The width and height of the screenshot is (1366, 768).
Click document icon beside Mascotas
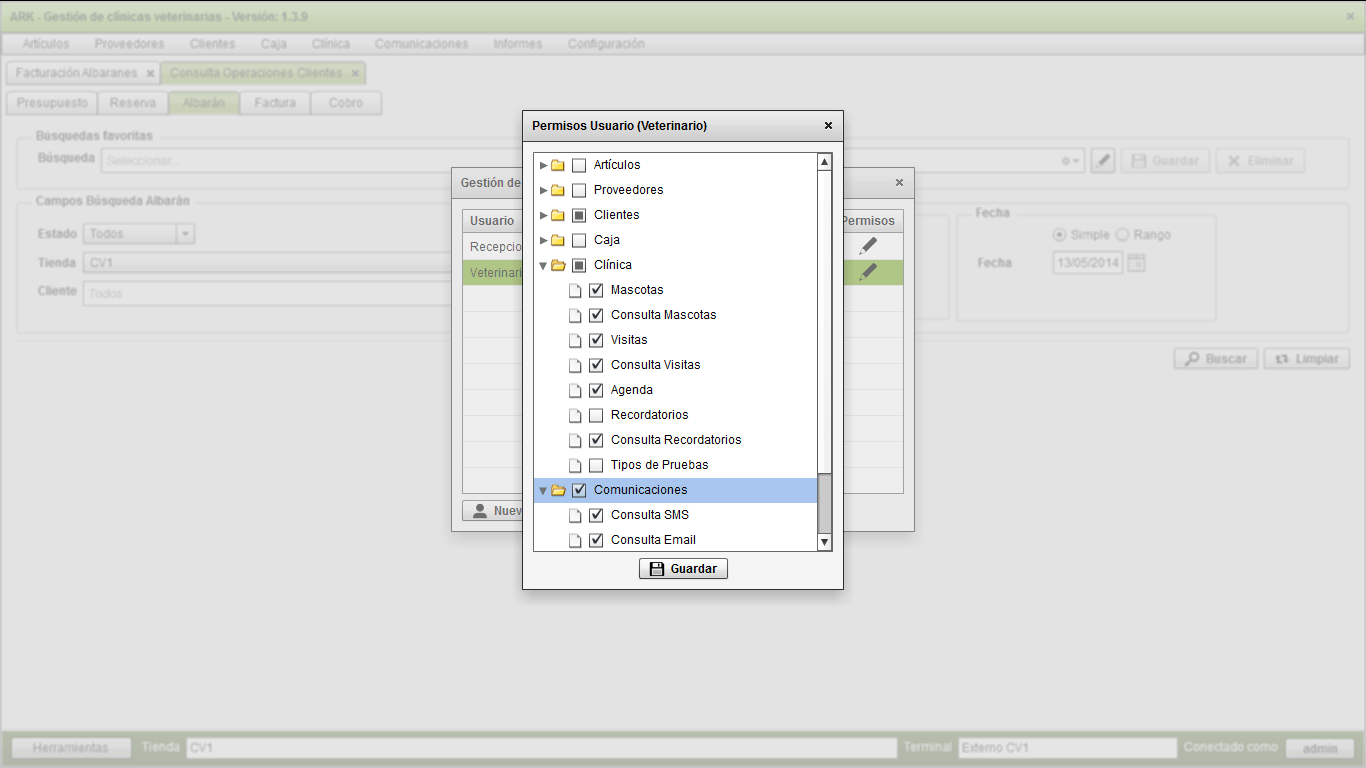(575, 290)
